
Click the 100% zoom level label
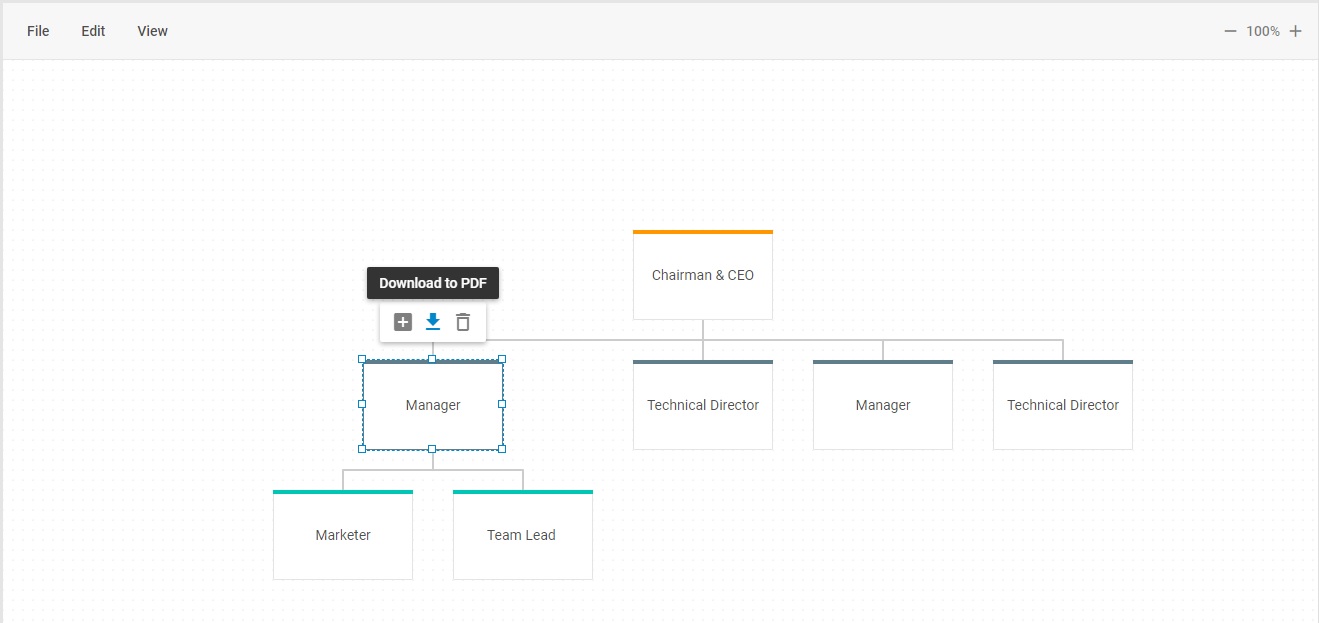click(1262, 31)
